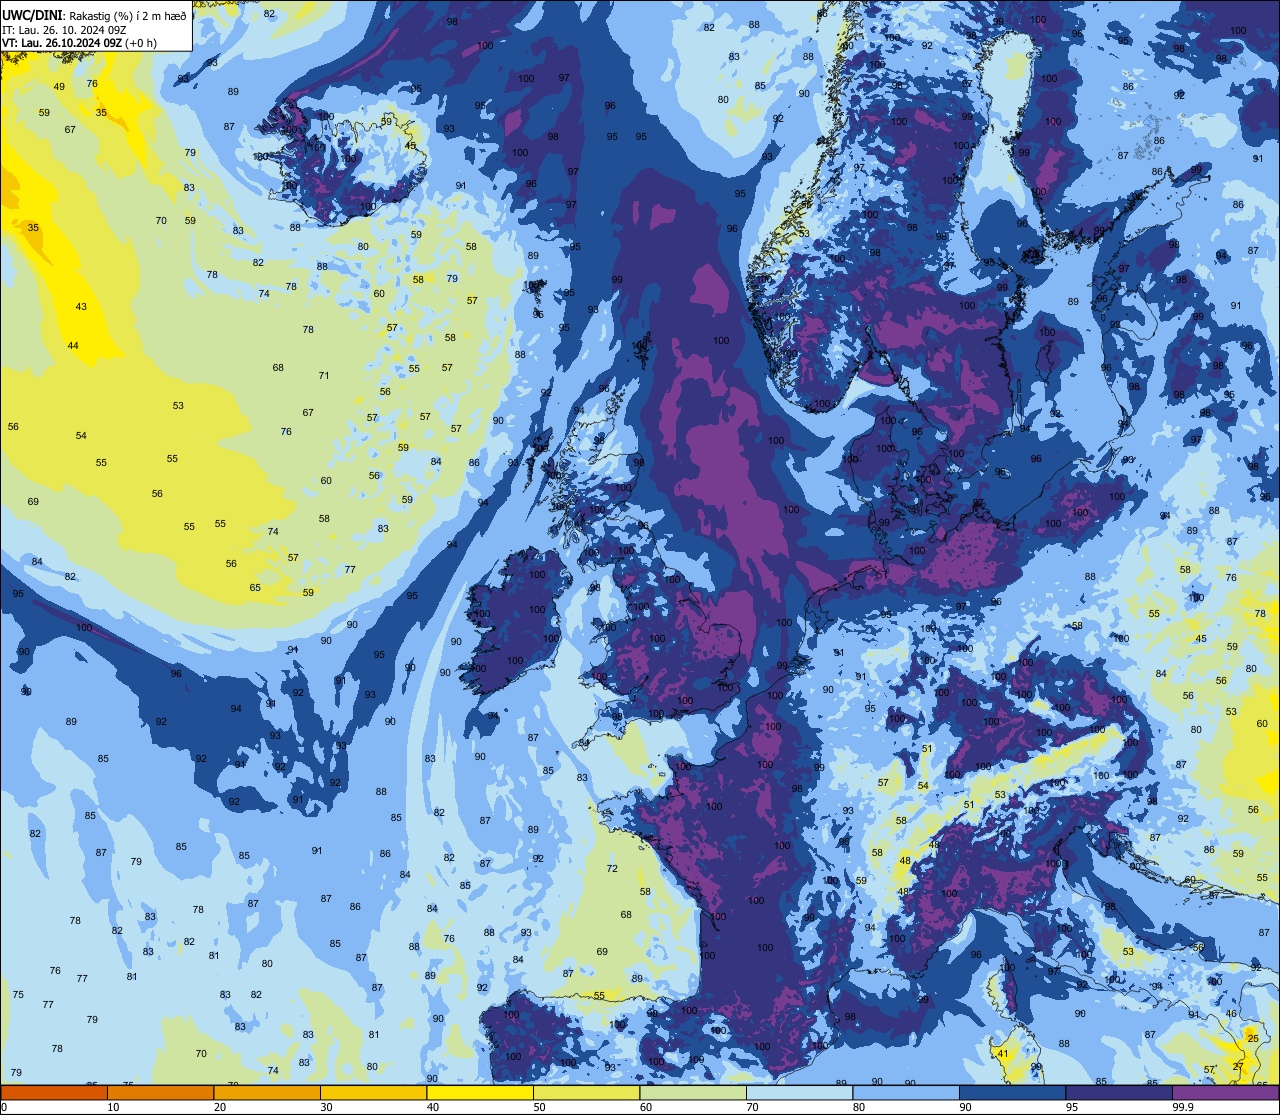Click the "41" humidity value over the island
Image resolution: width=1280 pixels, height=1115 pixels.
[x=1003, y=1053]
